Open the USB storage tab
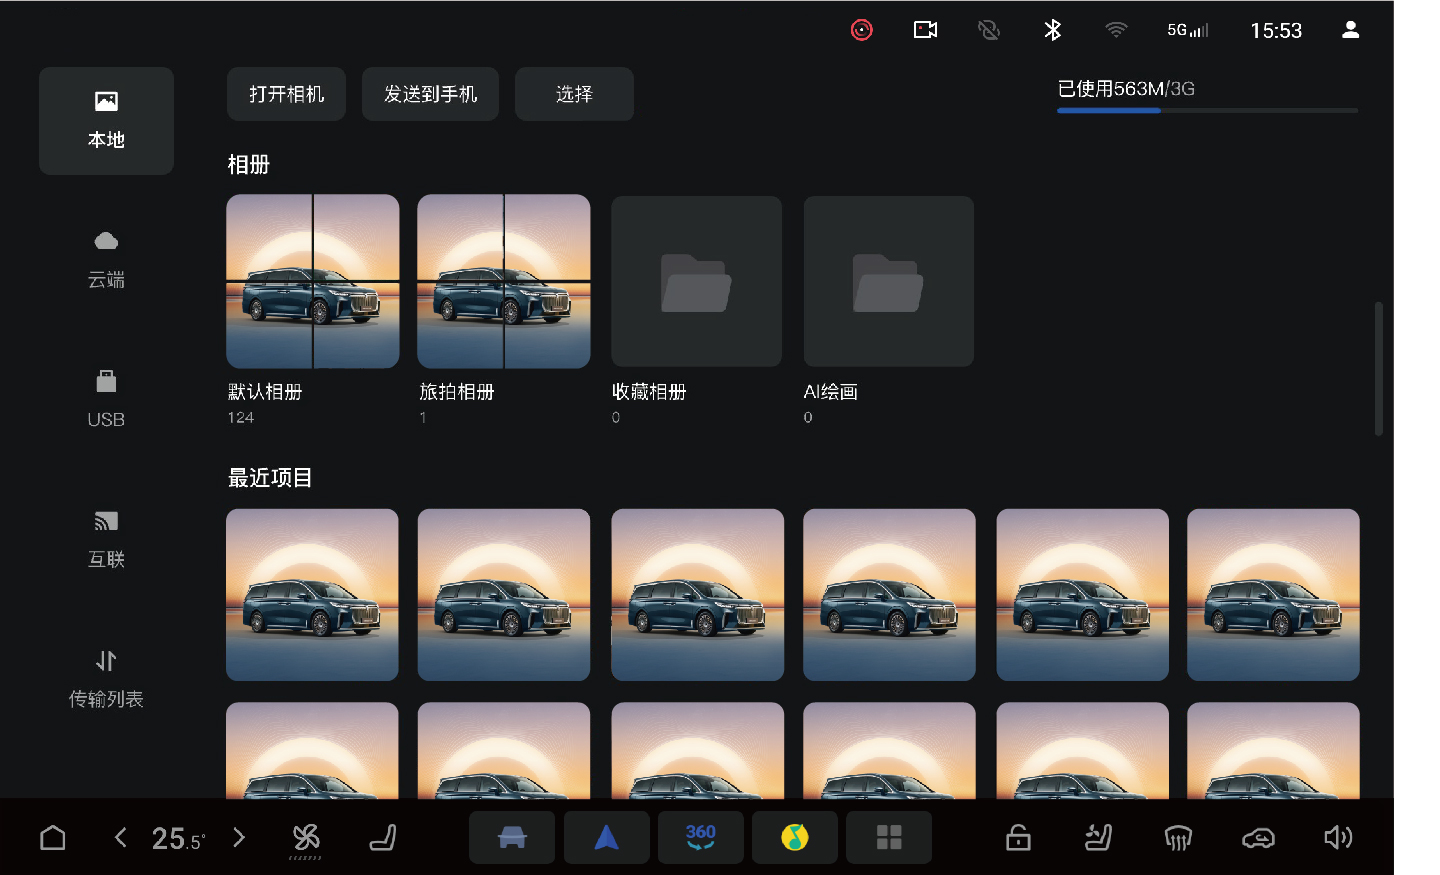 click(x=106, y=400)
